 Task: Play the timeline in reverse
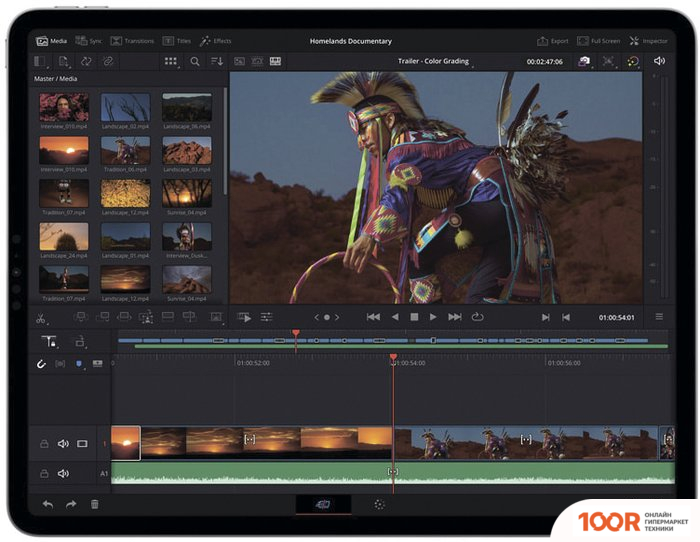pyautogui.click(x=395, y=317)
